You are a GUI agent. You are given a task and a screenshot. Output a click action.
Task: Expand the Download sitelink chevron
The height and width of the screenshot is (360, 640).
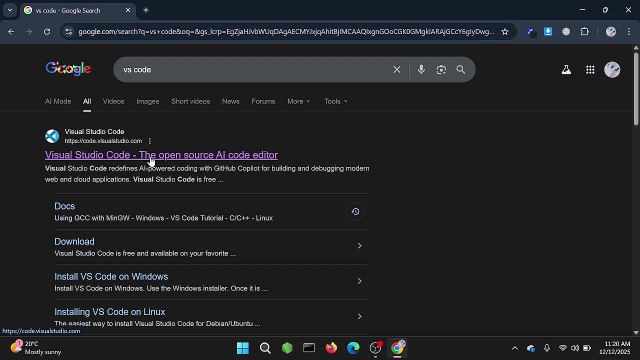click(x=359, y=246)
